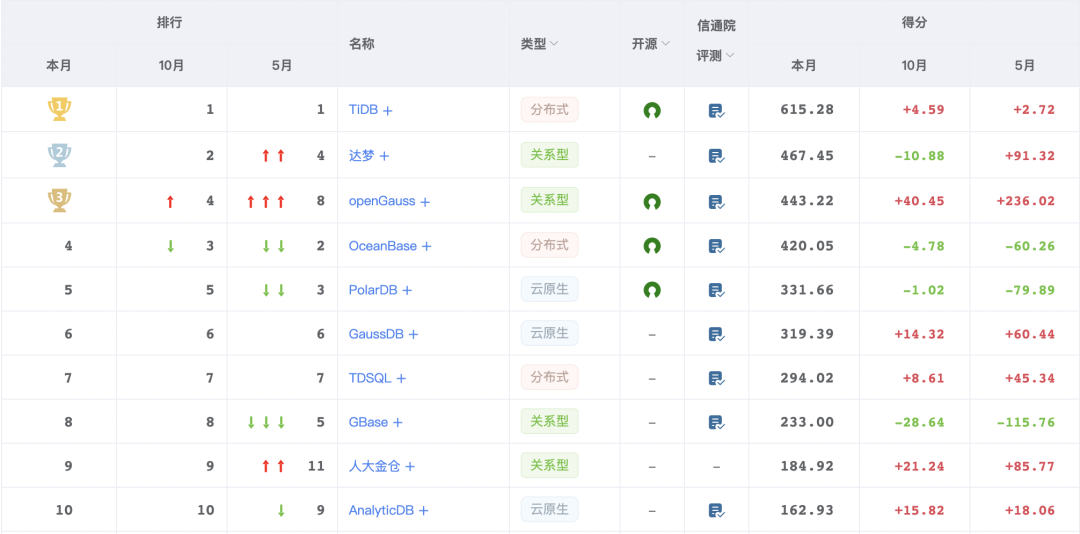Click the bronze third-place trophy icon
The width and height of the screenshot is (1080, 534).
59,200
